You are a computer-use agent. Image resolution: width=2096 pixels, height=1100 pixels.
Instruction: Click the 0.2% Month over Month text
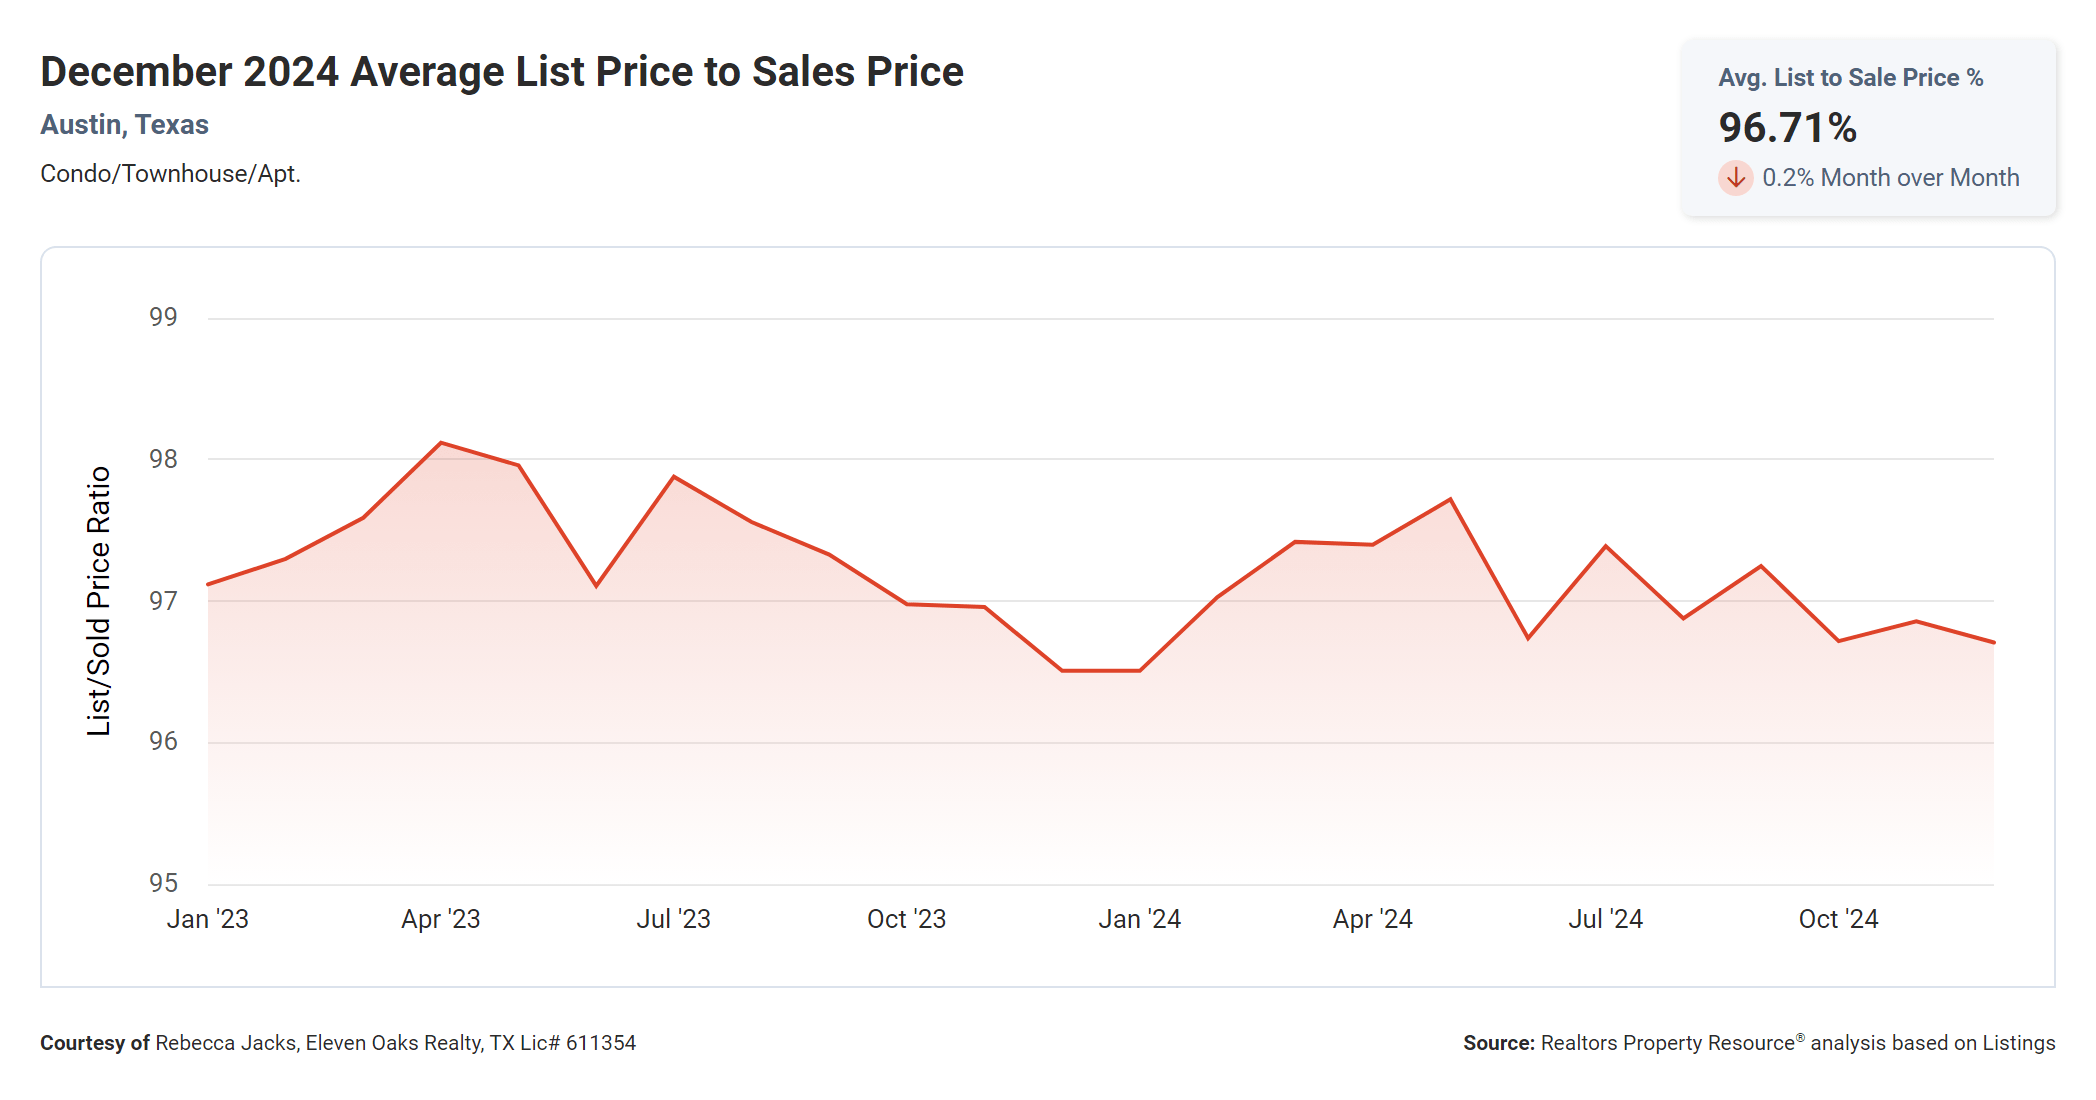[x=1890, y=178]
